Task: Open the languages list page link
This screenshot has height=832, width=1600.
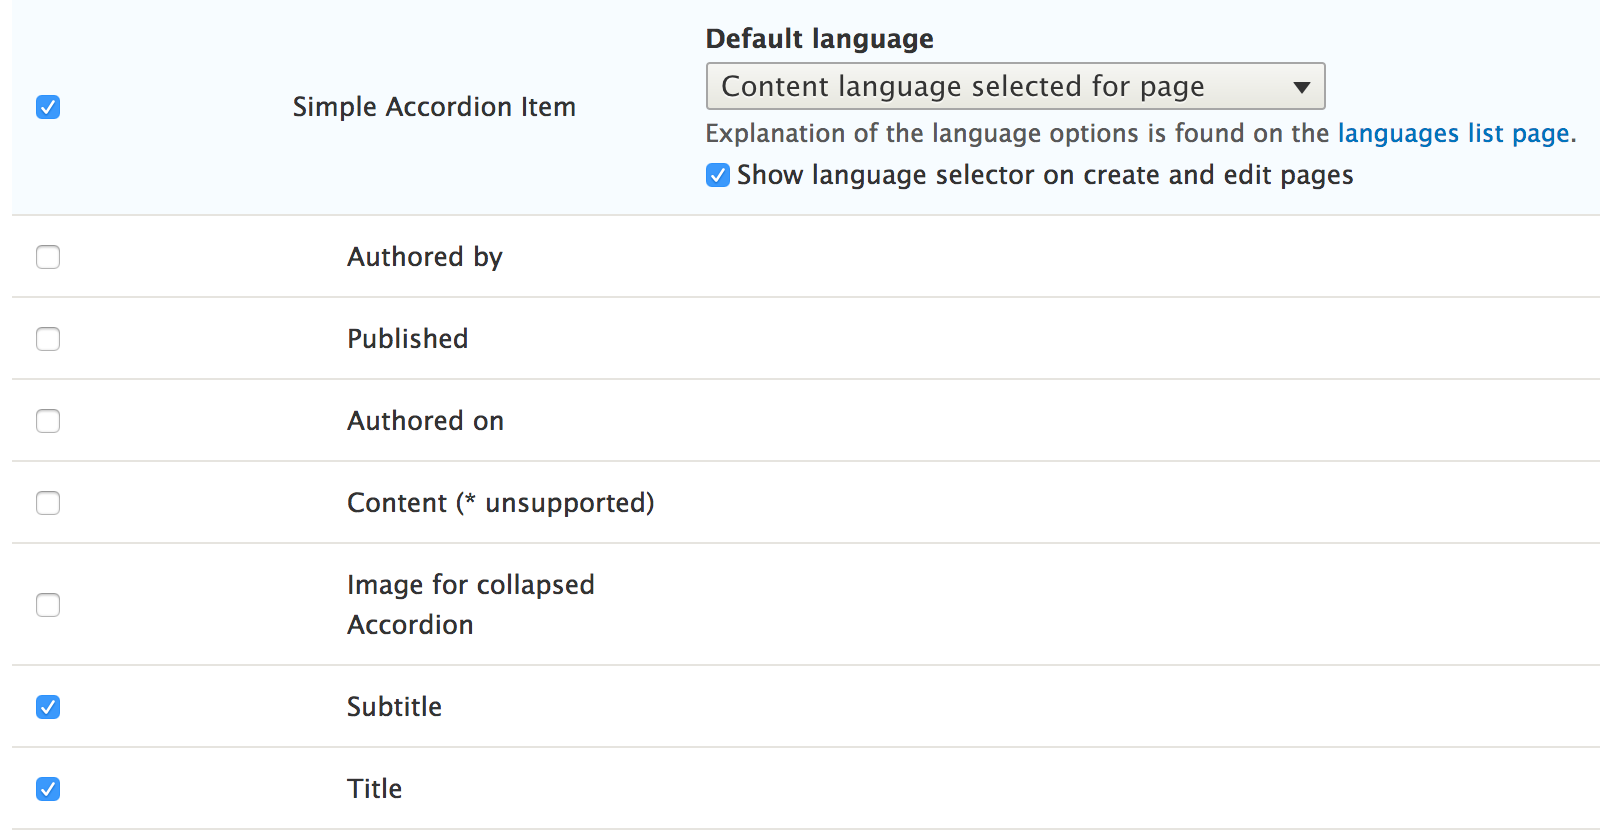Action: tap(1453, 133)
